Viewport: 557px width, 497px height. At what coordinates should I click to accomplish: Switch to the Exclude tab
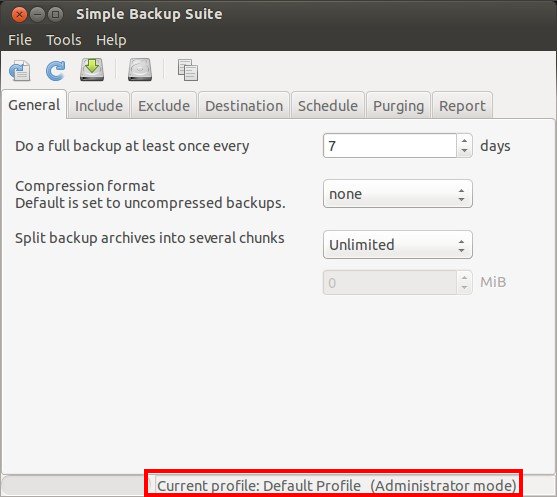[164, 106]
